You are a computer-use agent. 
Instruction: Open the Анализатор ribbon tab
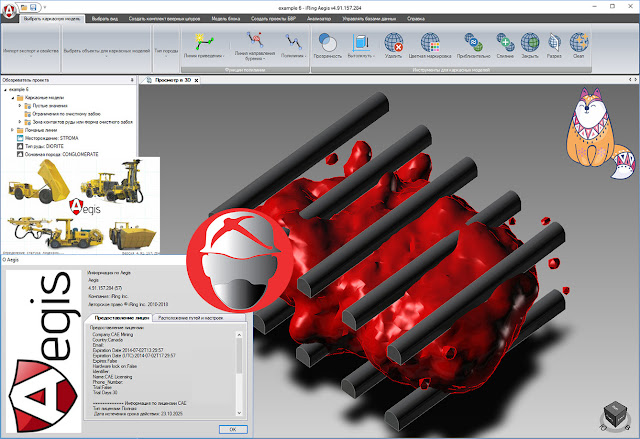click(x=319, y=19)
